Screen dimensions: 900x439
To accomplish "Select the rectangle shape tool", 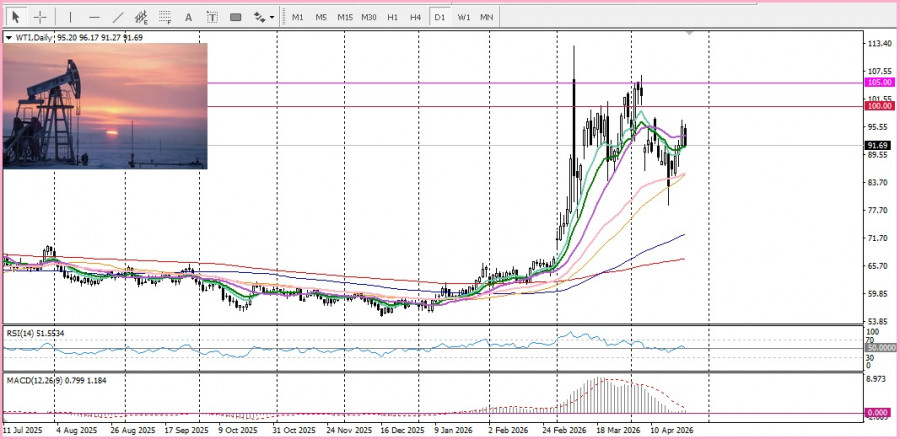I will click(x=236, y=17).
